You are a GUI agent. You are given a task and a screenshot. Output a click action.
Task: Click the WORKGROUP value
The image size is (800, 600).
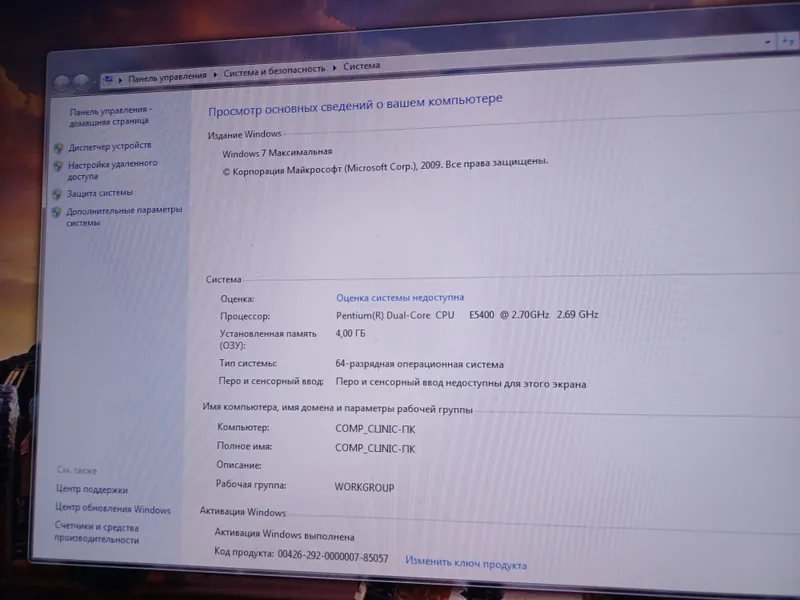point(364,487)
